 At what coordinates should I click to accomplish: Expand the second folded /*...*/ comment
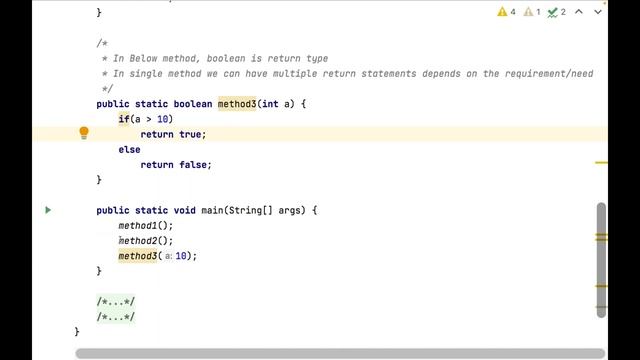(116, 317)
